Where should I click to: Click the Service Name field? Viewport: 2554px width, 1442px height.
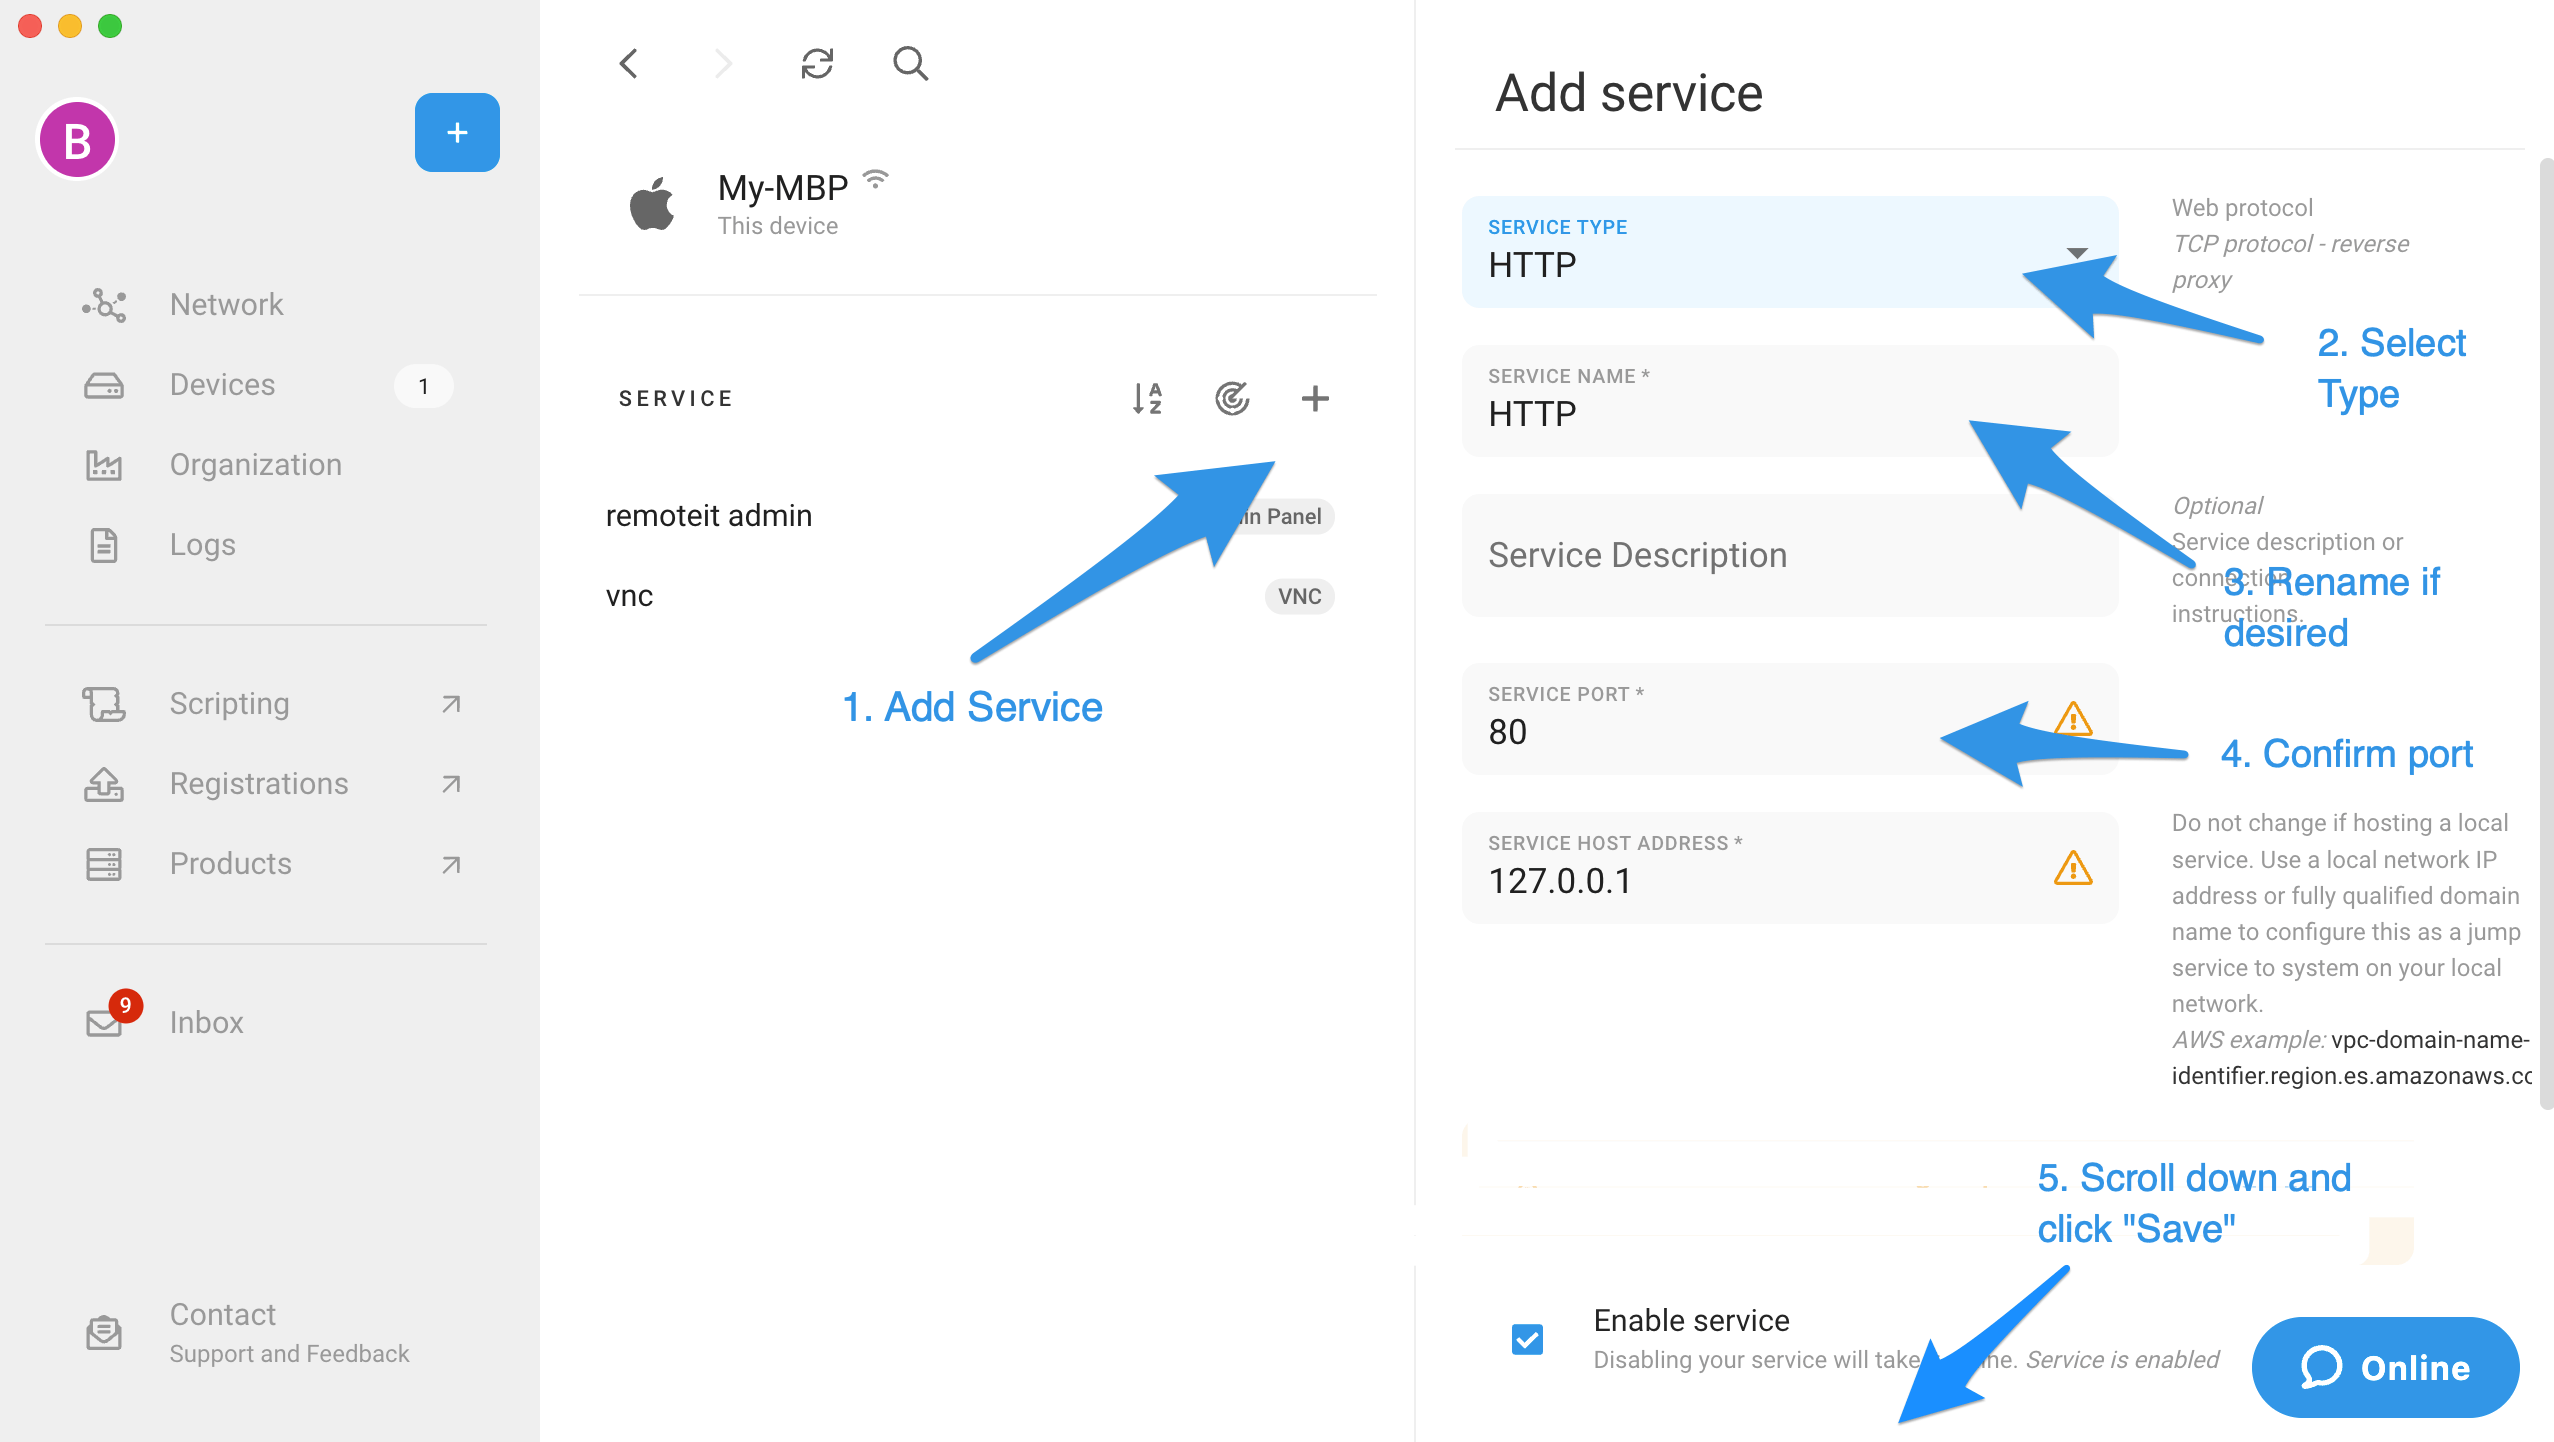click(x=1789, y=401)
